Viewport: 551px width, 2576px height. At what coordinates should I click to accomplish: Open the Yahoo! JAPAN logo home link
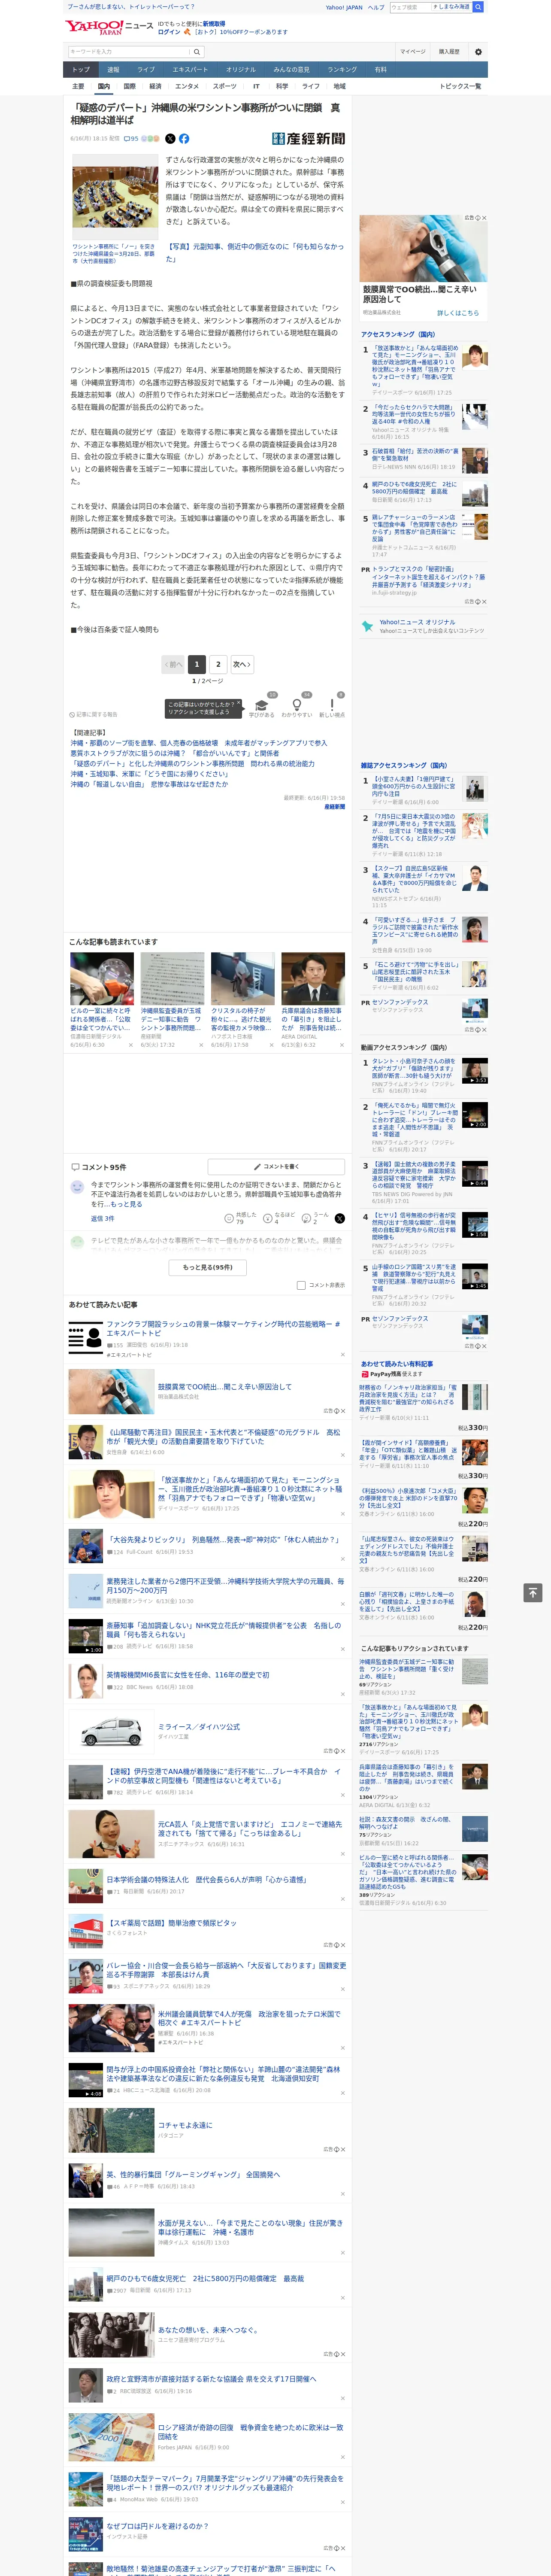coord(94,27)
